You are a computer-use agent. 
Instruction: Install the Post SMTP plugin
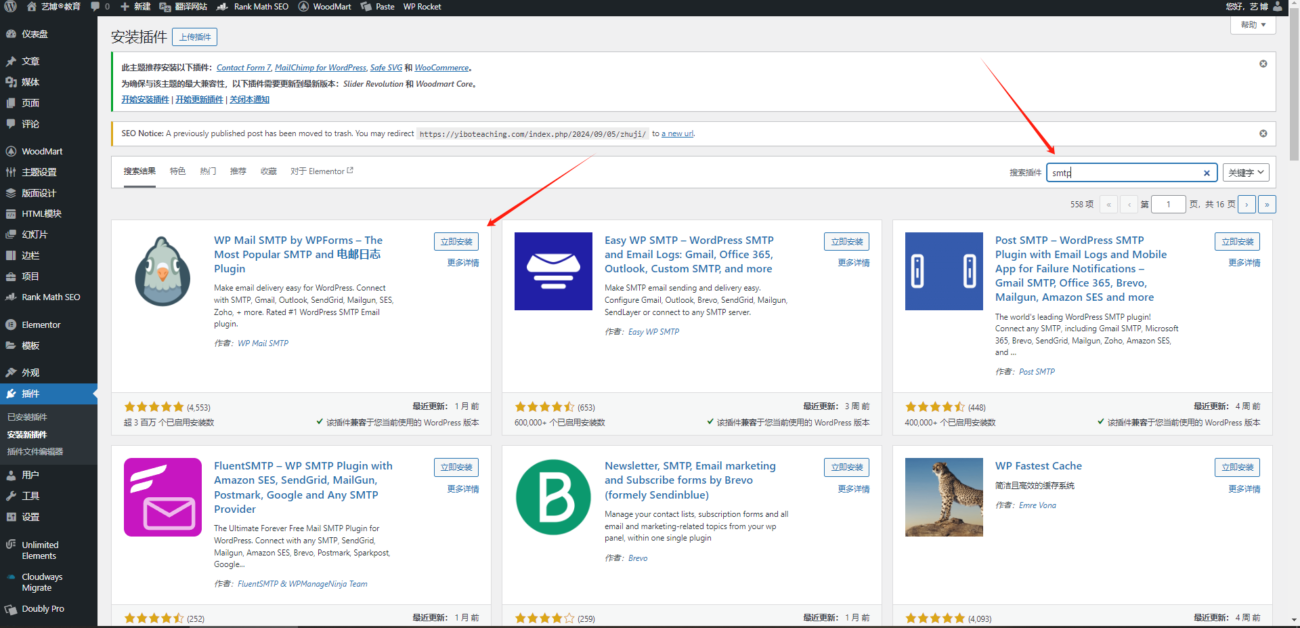pyautogui.click(x=1237, y=241)
